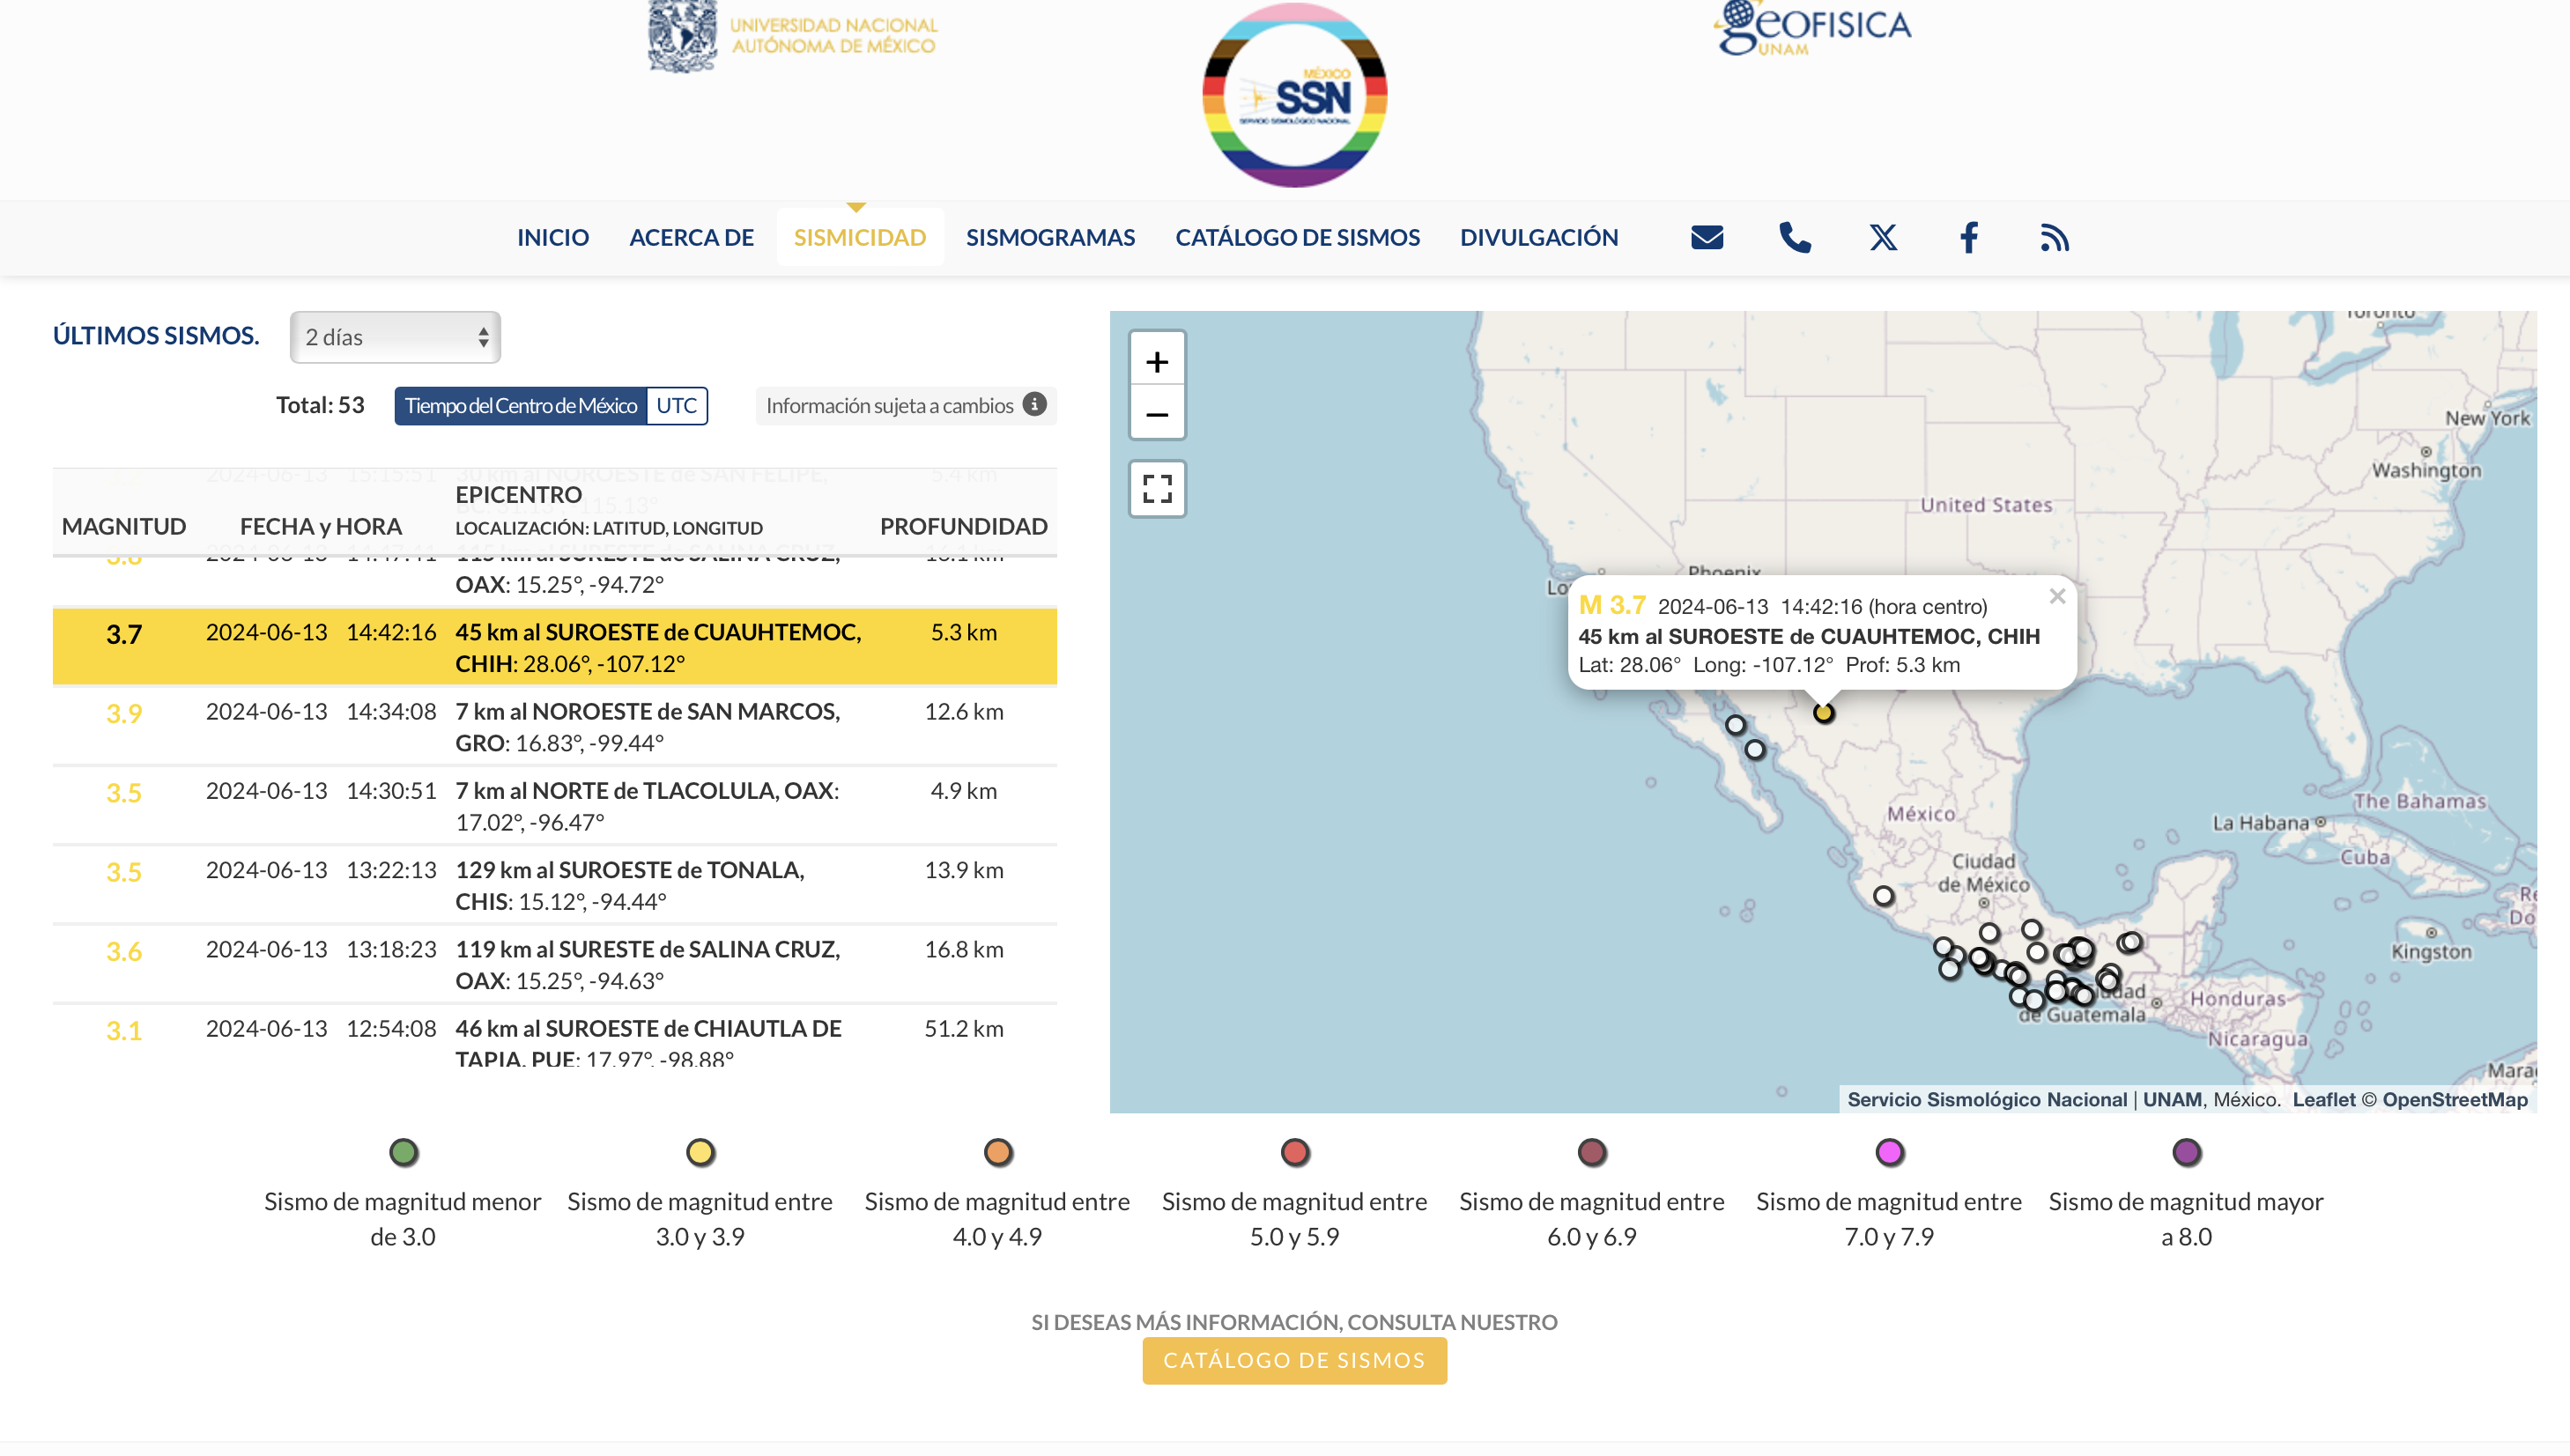2570x1456 pixels.
Task: Select the CHIAUTLA DE TAPIA earthquake row
Action: point(555,1036)
